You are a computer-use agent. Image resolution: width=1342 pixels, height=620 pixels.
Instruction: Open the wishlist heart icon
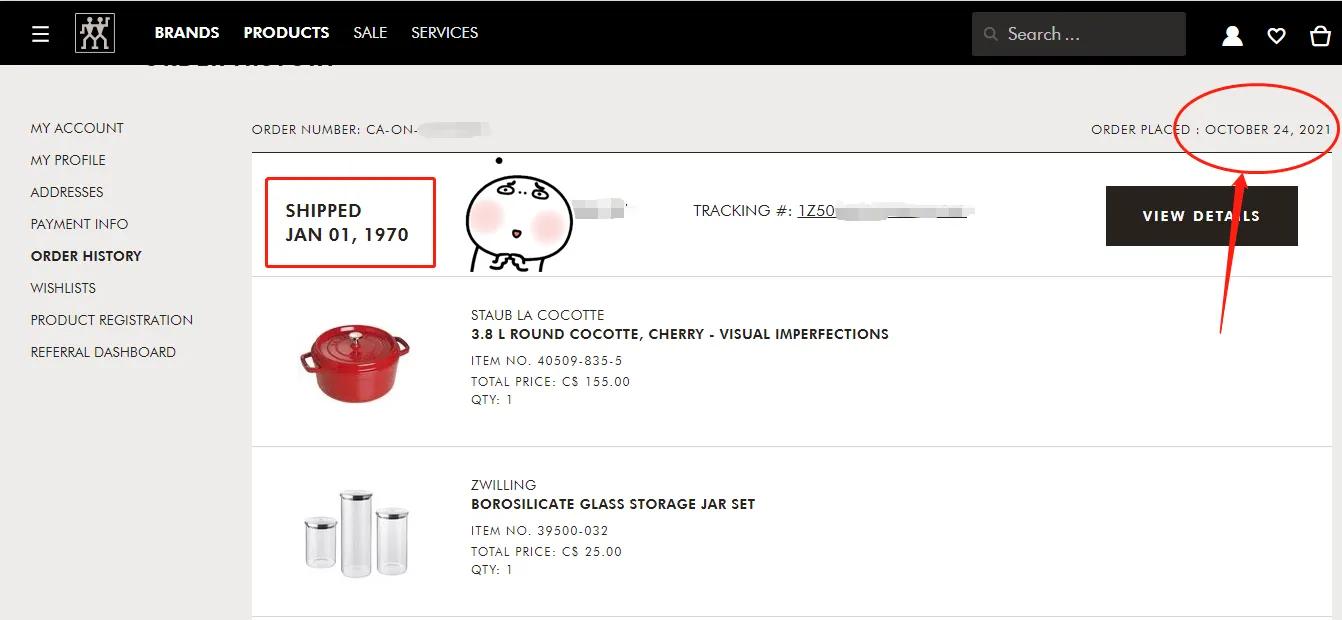pos(1276,36)
